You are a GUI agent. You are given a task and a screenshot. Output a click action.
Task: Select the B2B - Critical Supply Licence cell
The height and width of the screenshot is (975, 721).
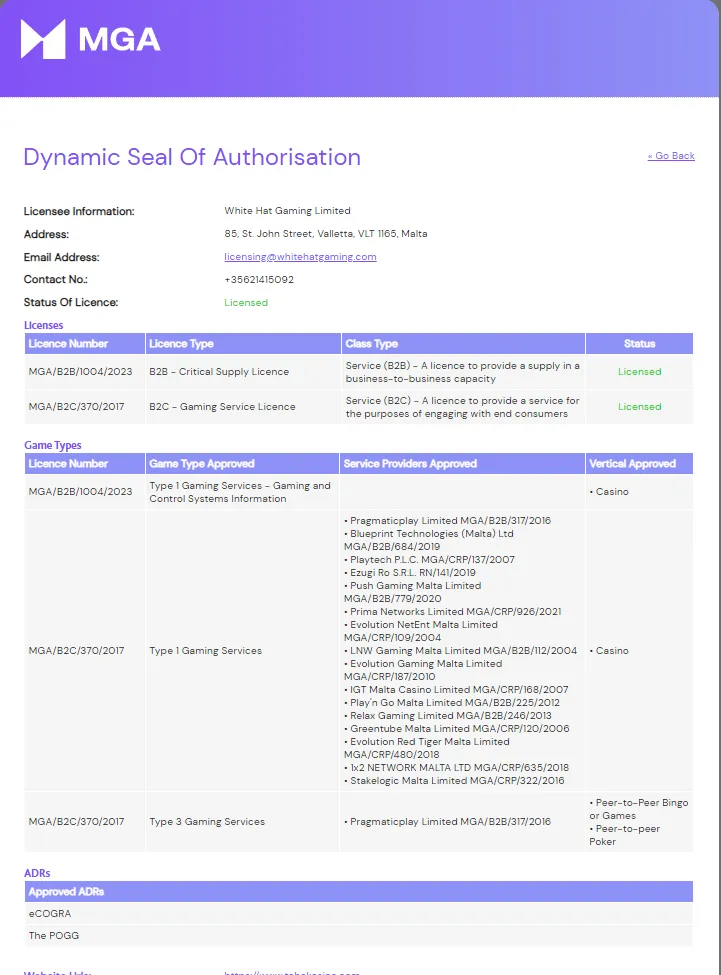[x=219, y=372]
